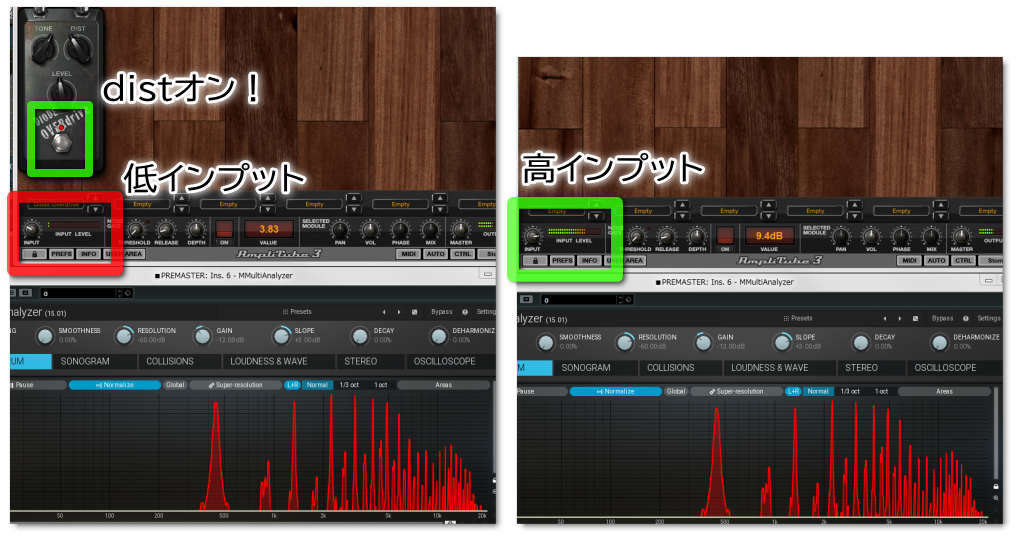
Task: Open INFO in the left AmpliTube
Action: pos(88,254)
